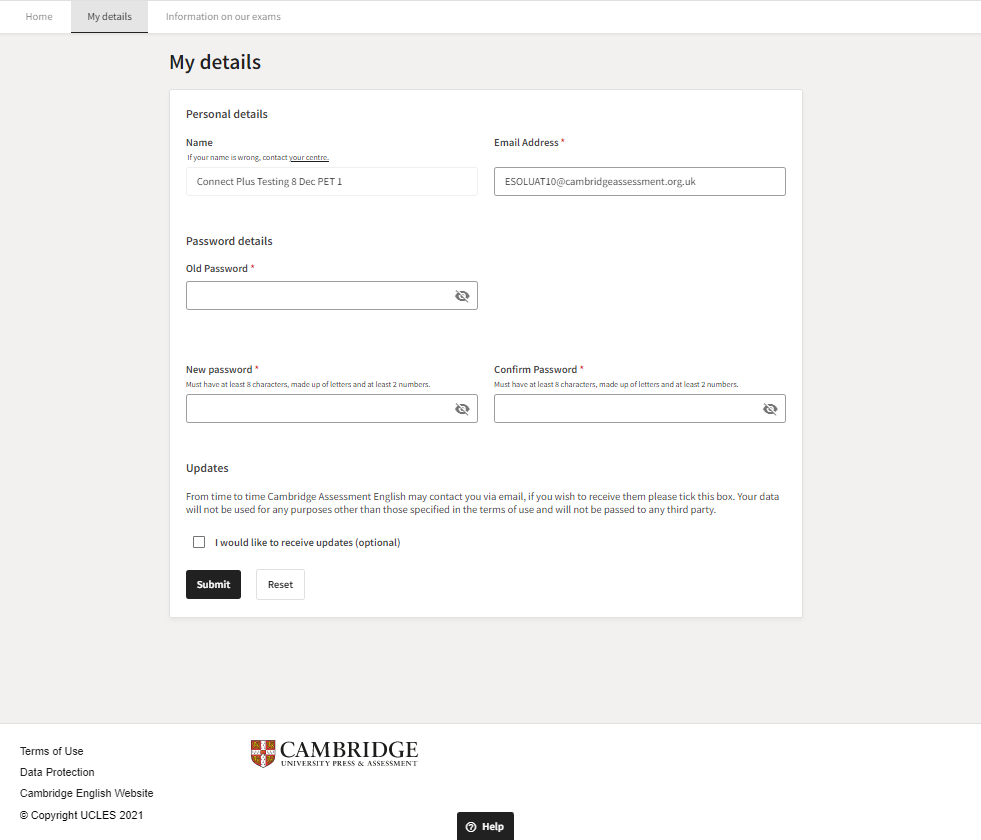Submit the personal details form
981x840 pixels.
coord(213,584)
